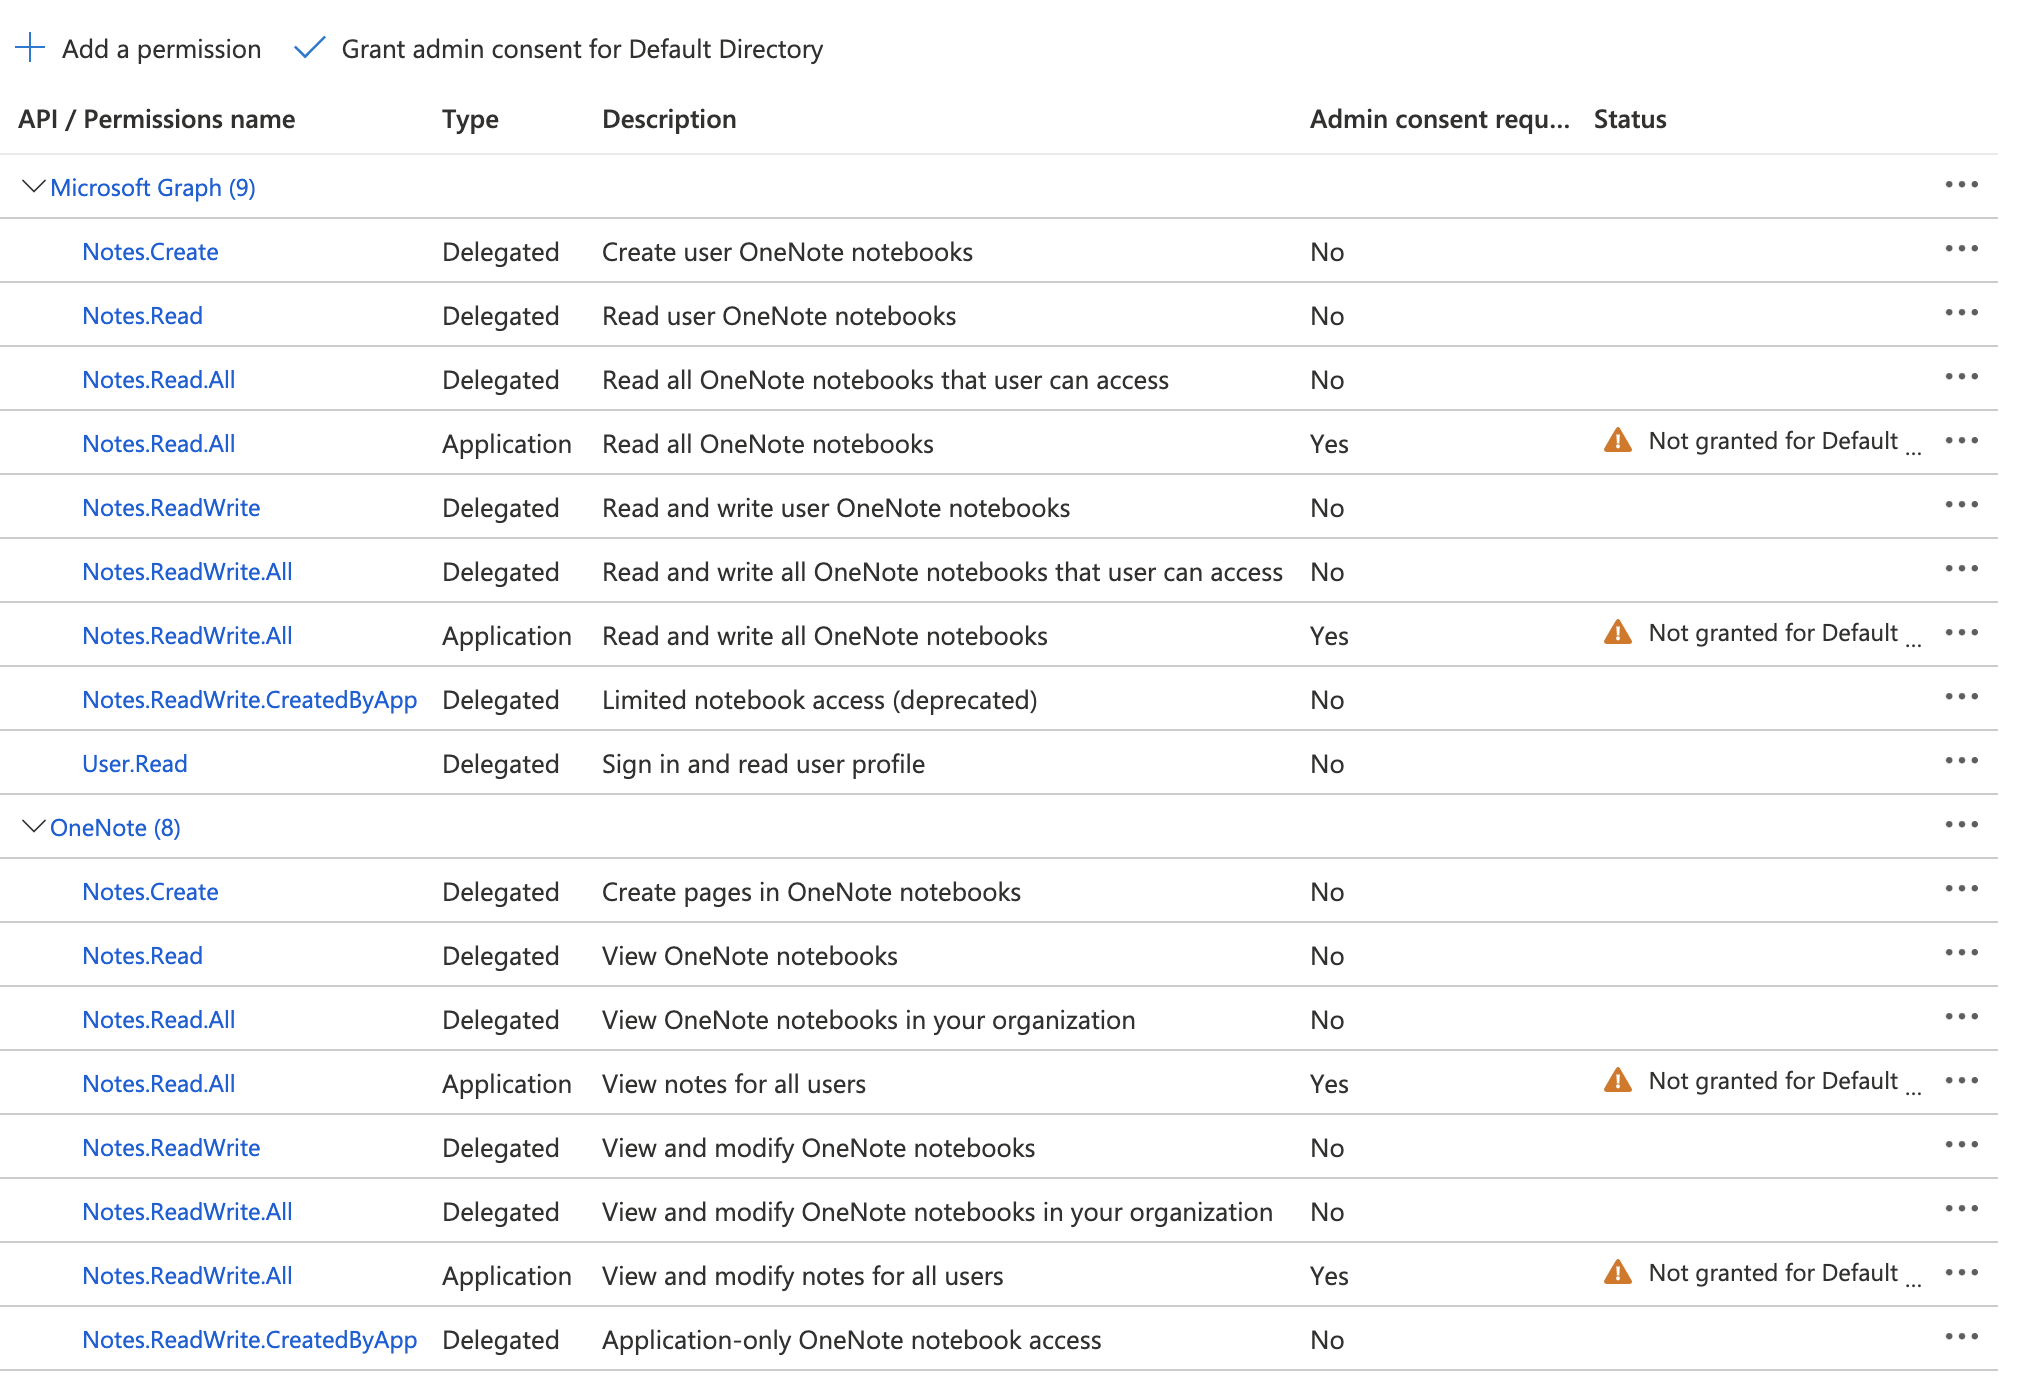Open Notes.Read.All link for View notes for all users
This screenshot has width=2024, height=1390.
(x=158, y=1084)
